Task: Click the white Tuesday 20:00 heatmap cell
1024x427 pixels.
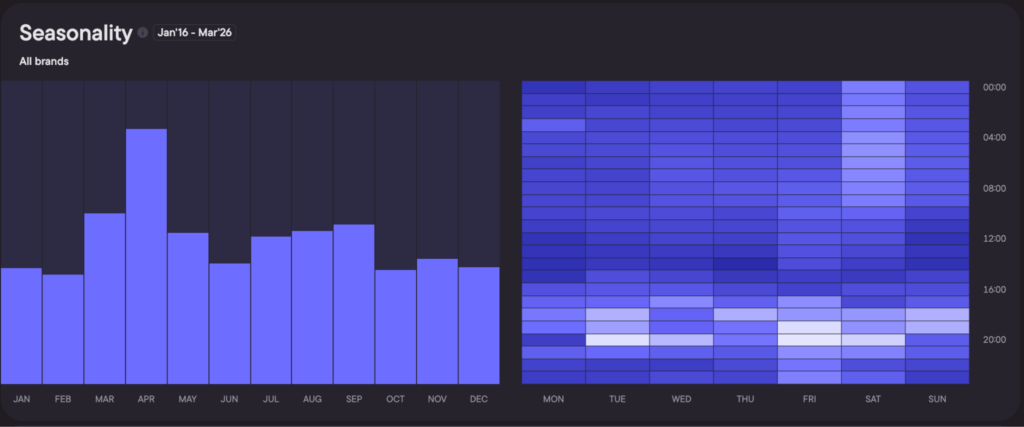Action: click(x=617, y=340)
